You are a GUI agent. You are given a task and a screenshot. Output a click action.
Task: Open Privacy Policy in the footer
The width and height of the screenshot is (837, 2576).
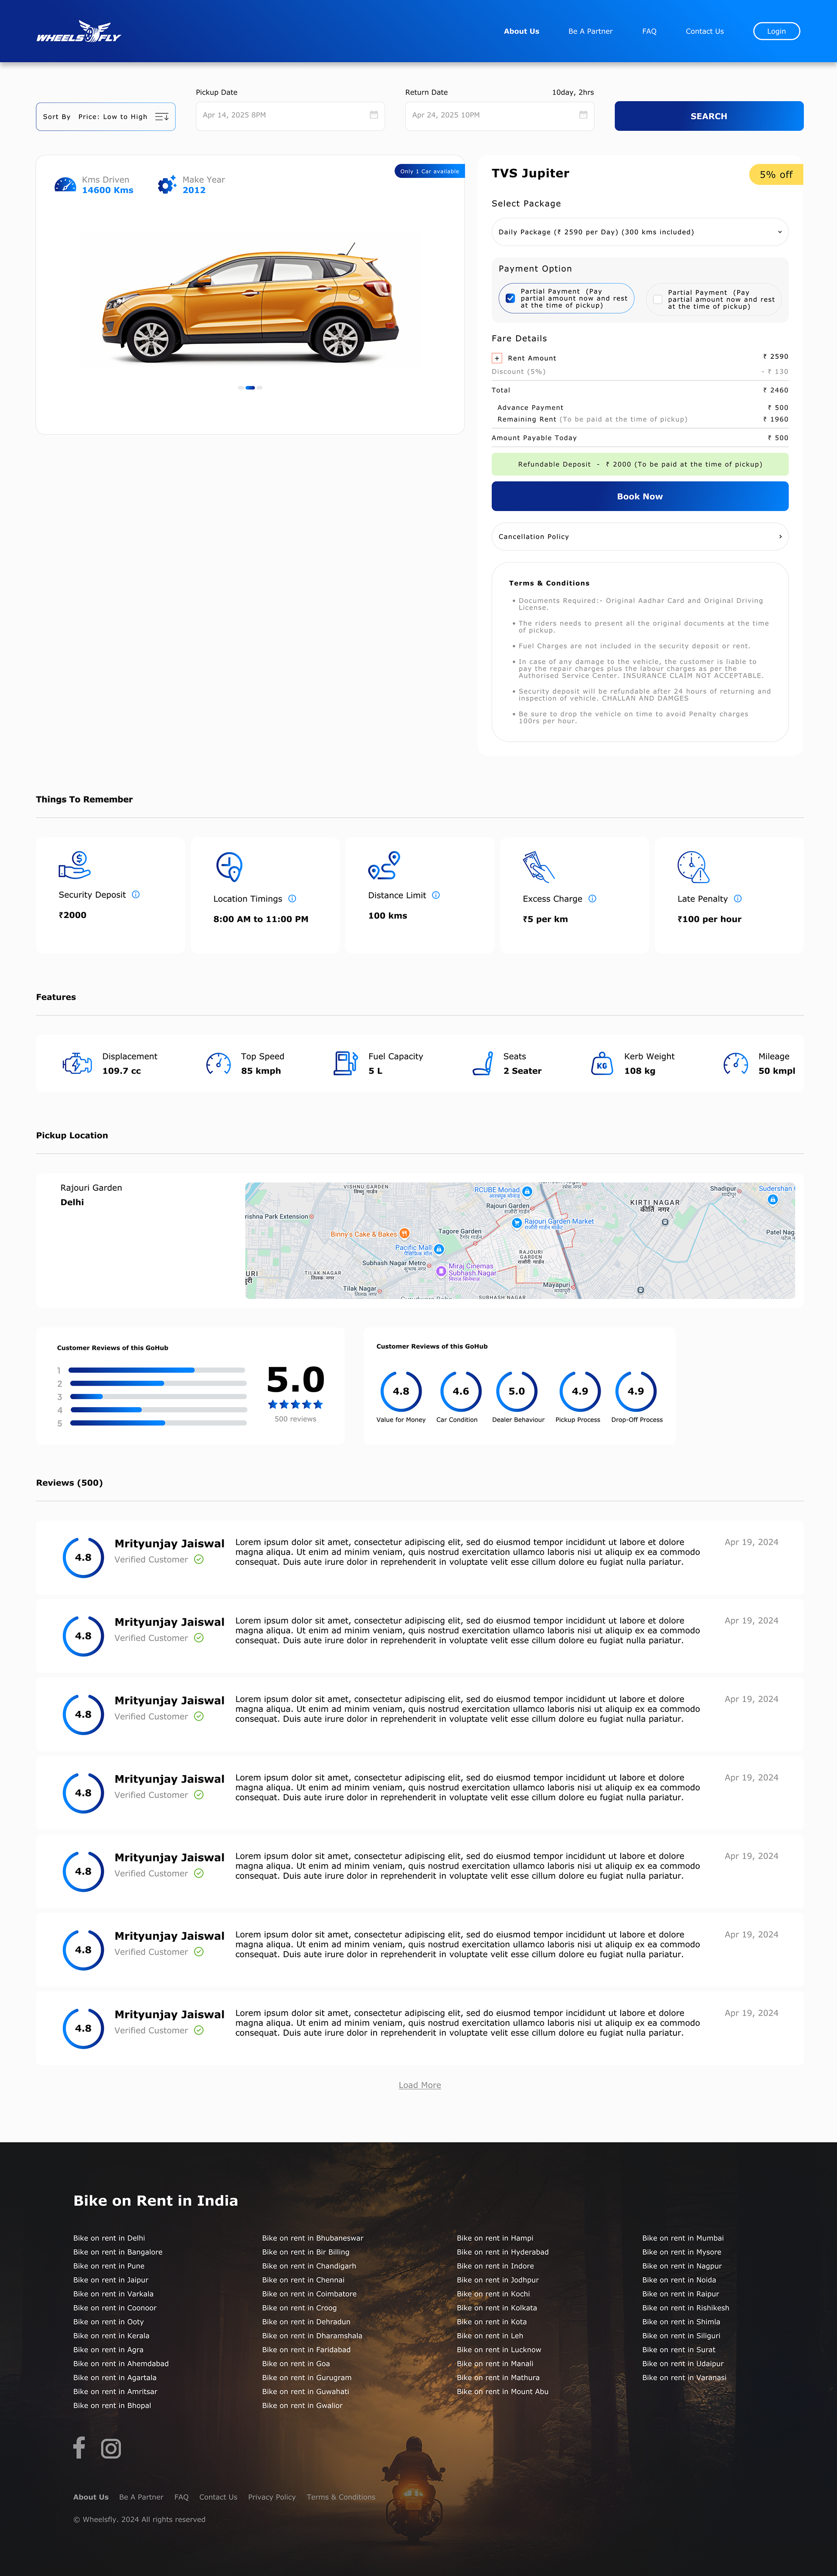point(272,2496)
